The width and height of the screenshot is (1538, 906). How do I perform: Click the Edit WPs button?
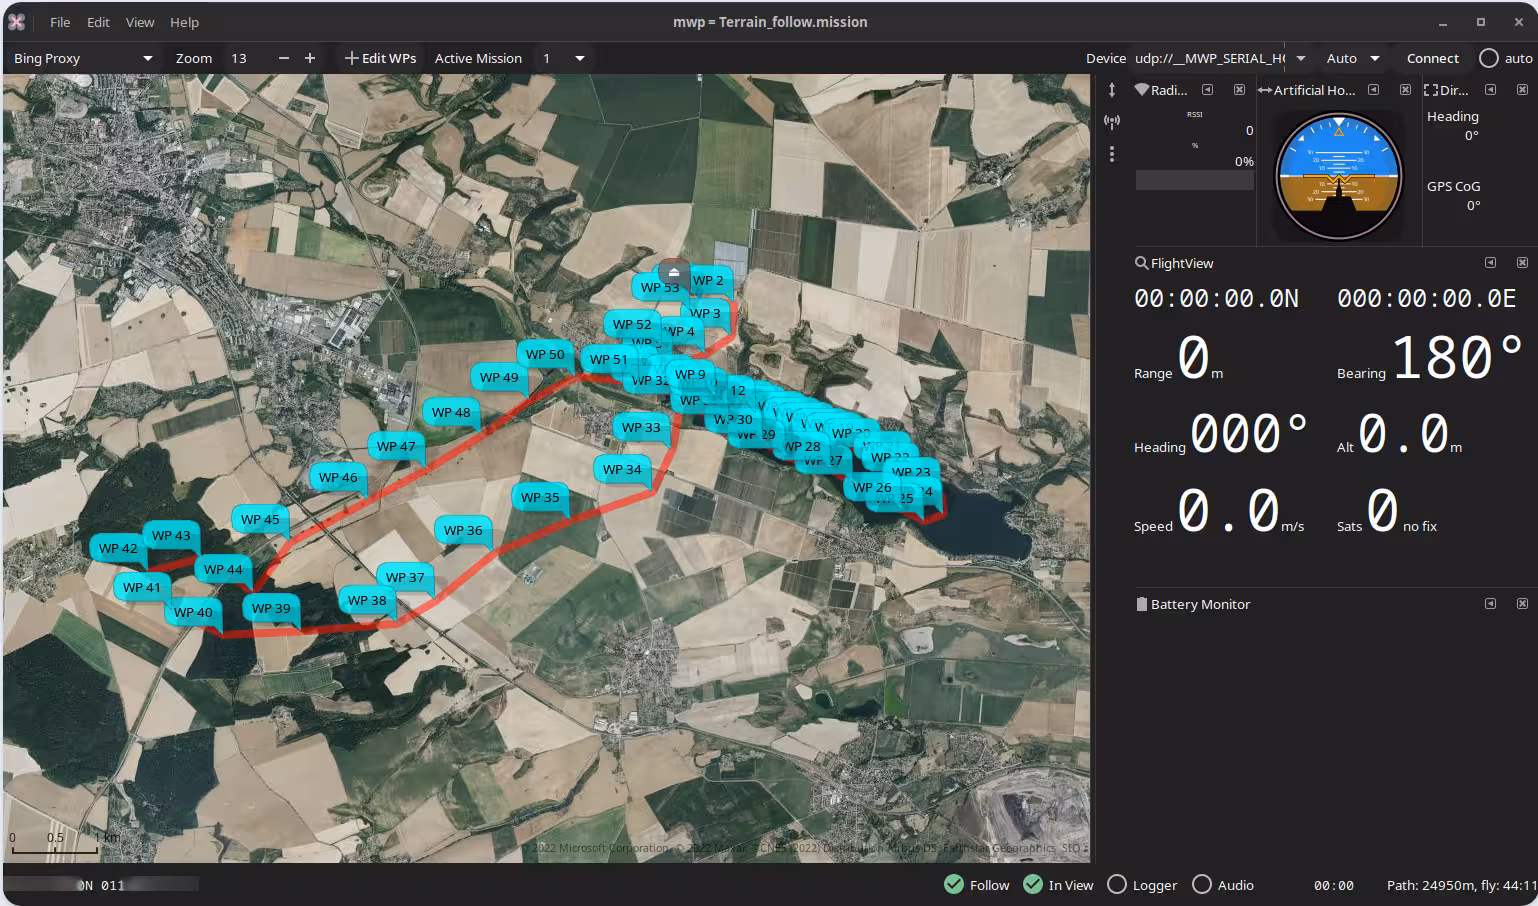[x=380, y=58]
